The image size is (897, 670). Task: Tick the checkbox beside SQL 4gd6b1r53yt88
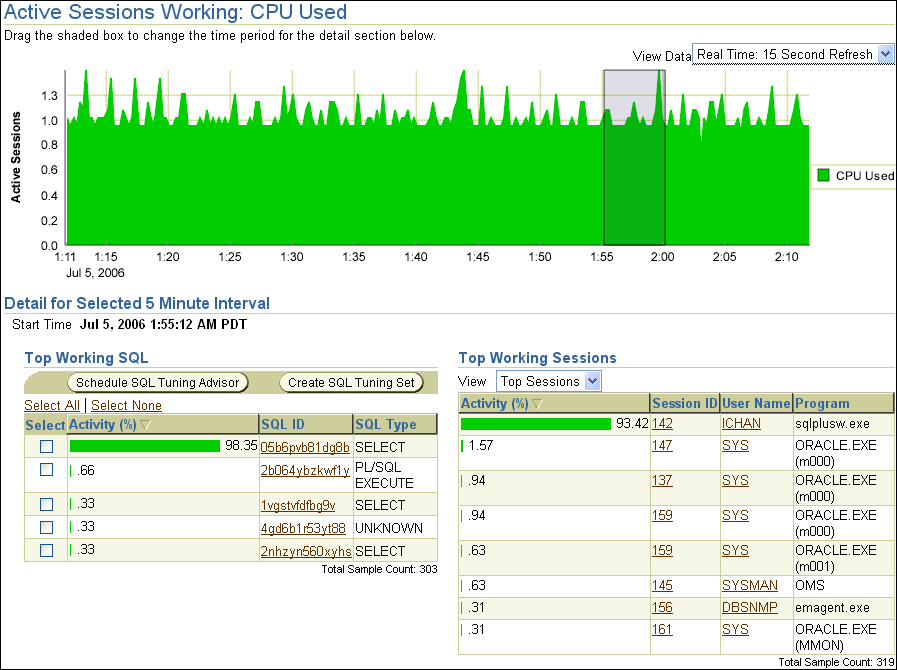[x=46, y=527]
